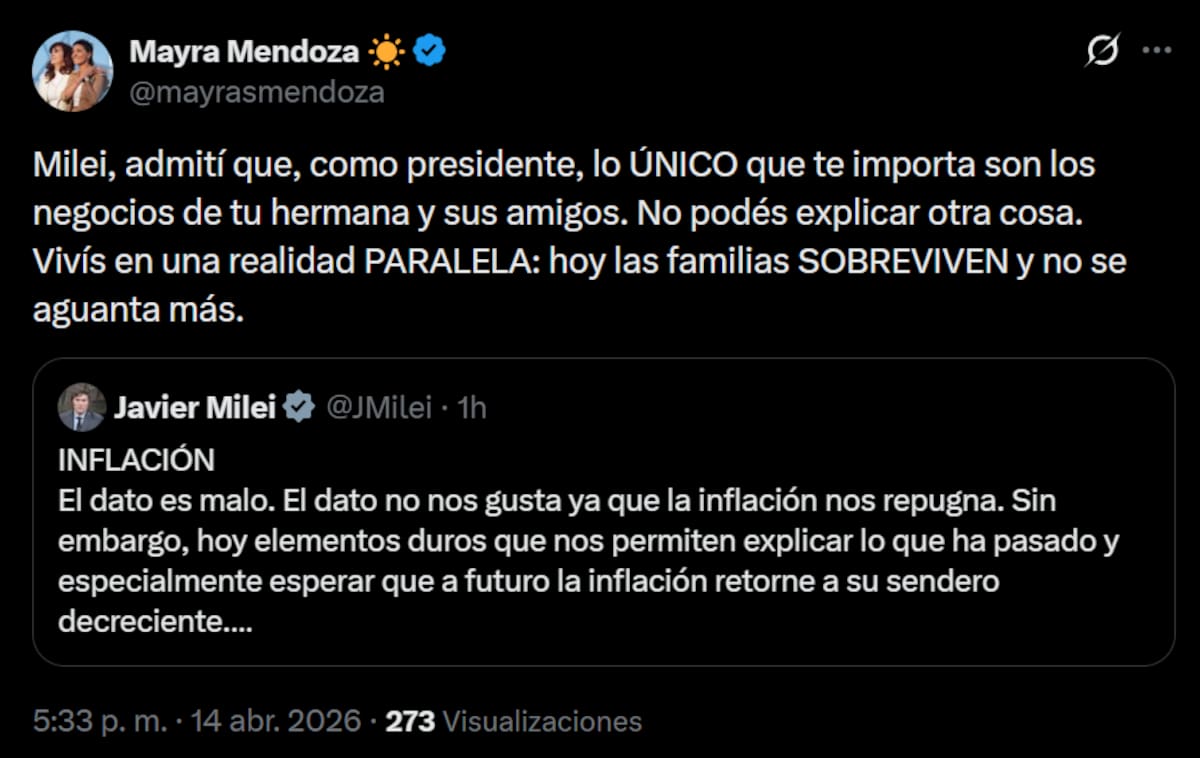Click the truncated 'decreciente....' text to expand
Viewport: 1200px width, 758px height.
pyautogui.click(x=155, y=621)
